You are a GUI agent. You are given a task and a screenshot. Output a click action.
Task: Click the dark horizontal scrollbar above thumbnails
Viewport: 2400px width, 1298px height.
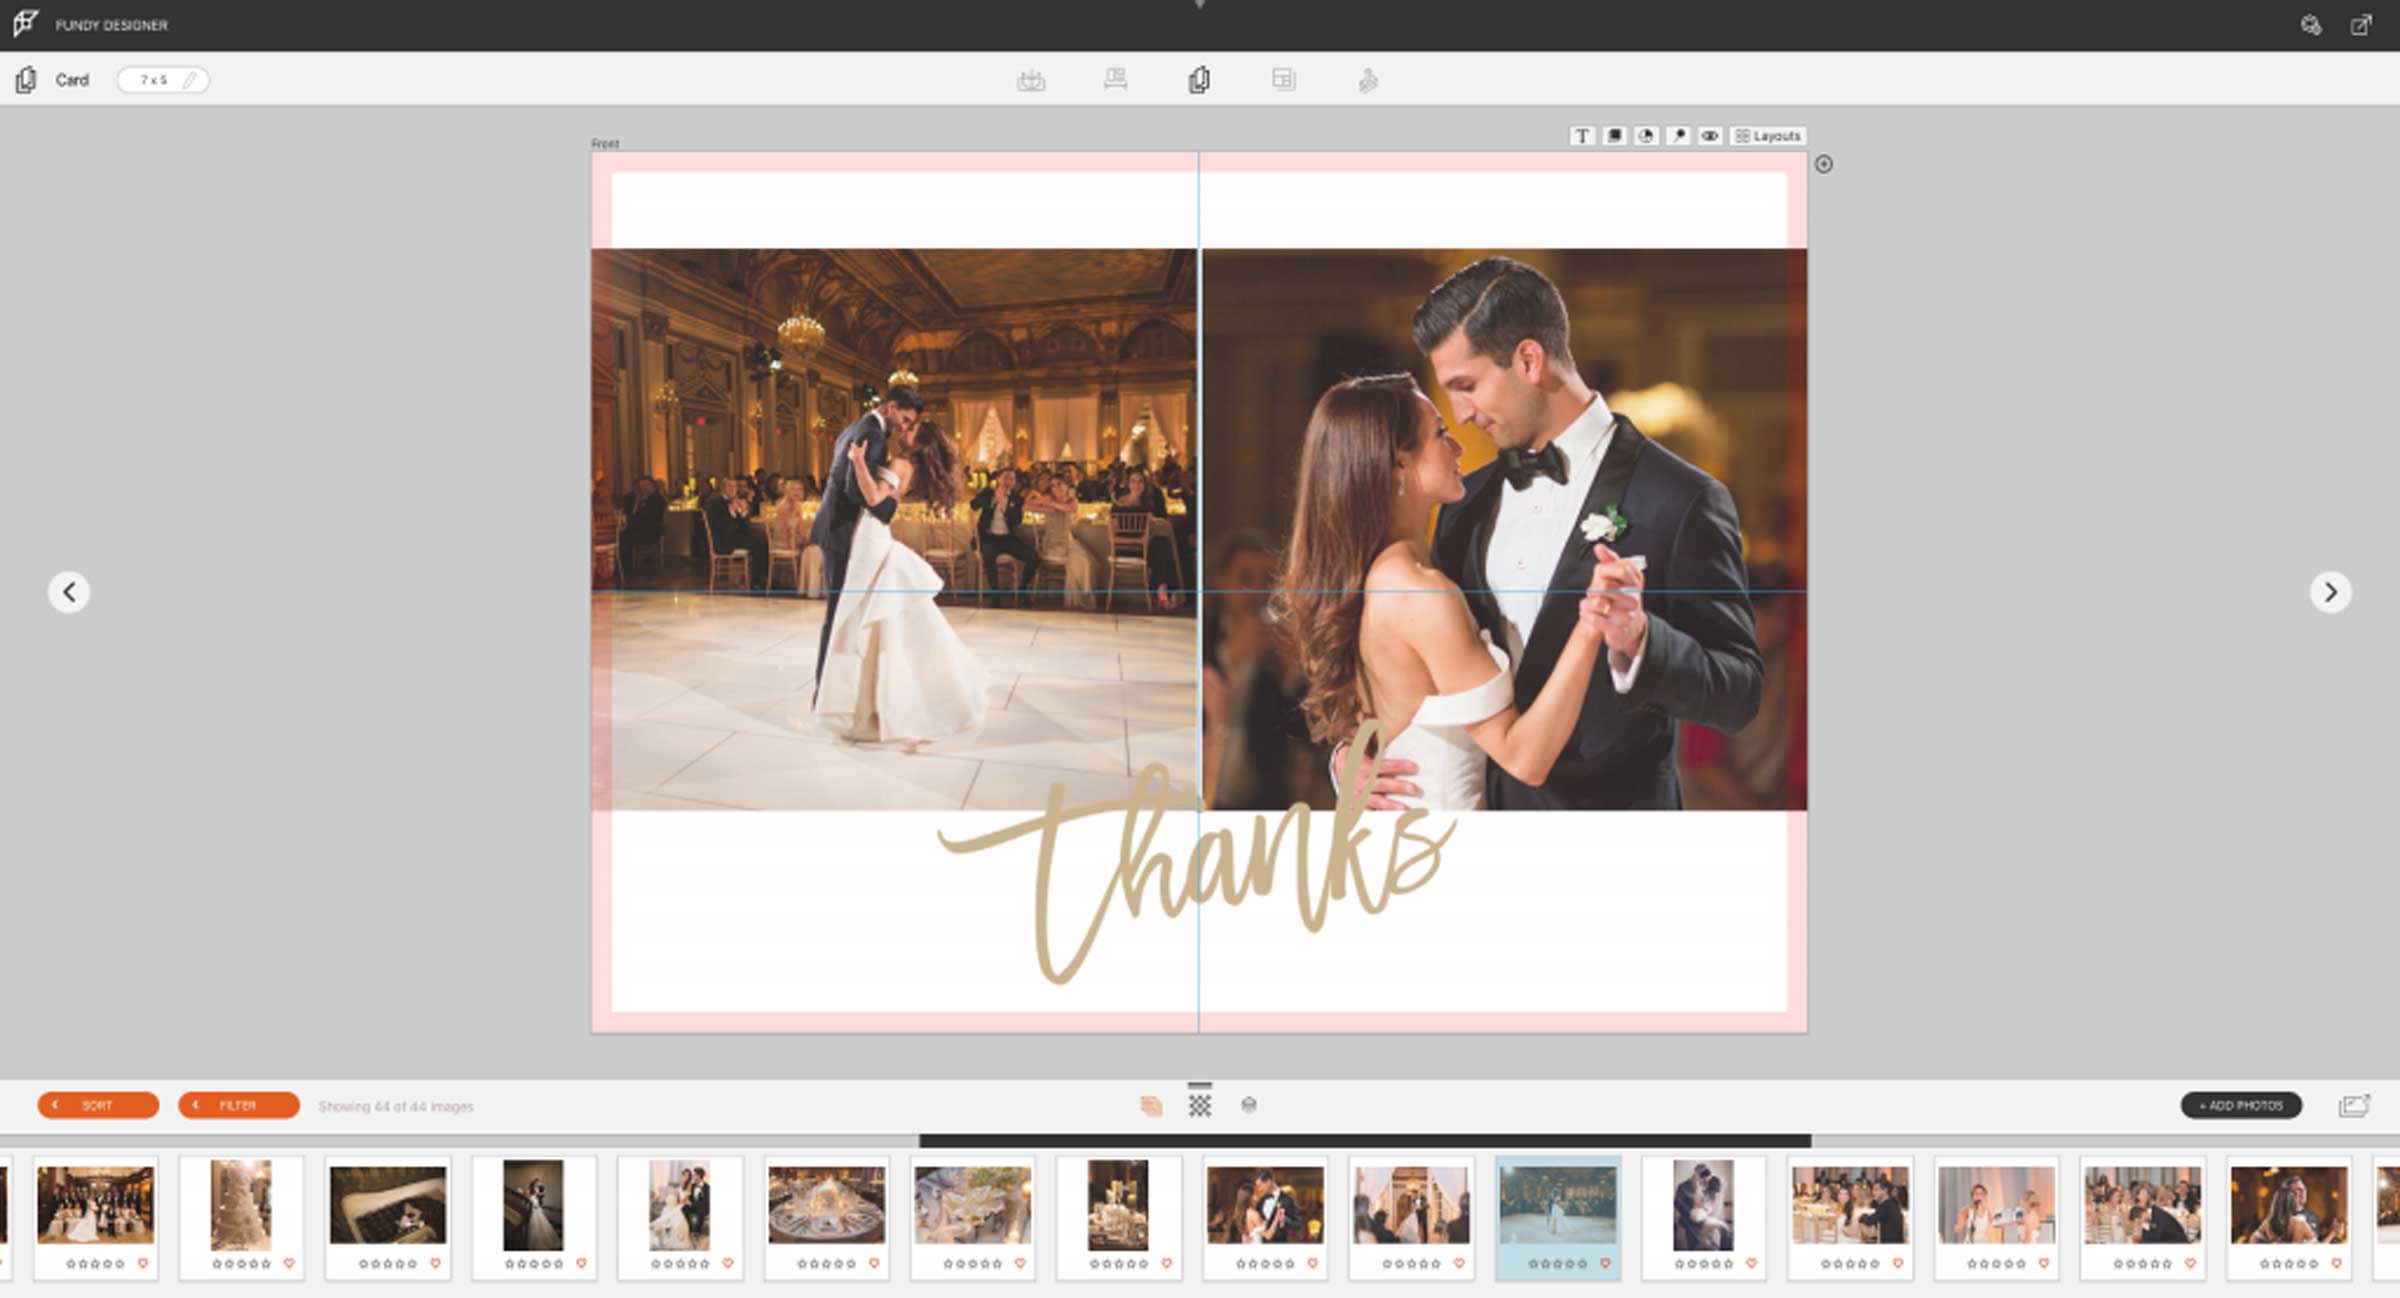click(1365, 1141)
